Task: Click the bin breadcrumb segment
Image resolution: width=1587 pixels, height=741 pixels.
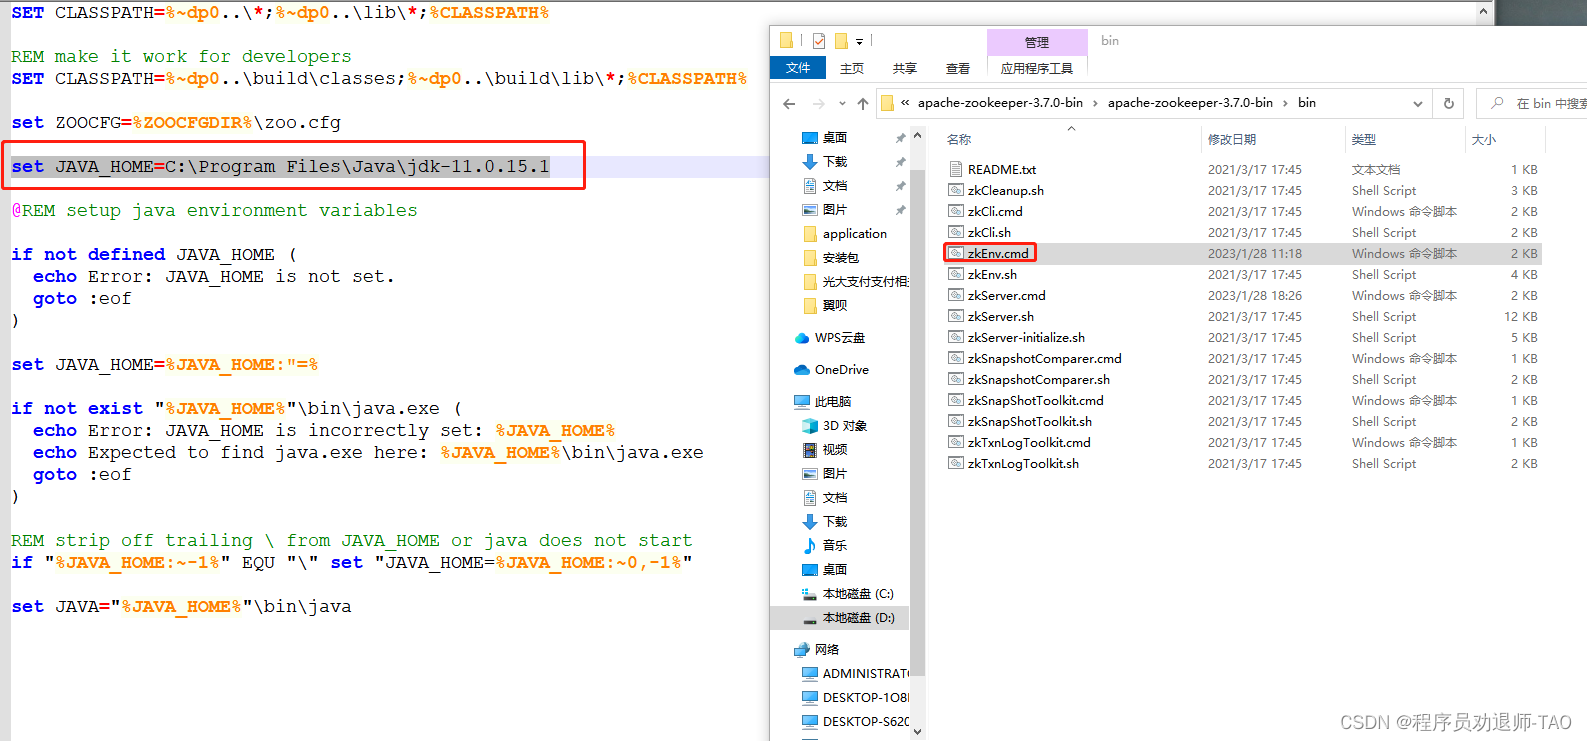Action: 1307,103
